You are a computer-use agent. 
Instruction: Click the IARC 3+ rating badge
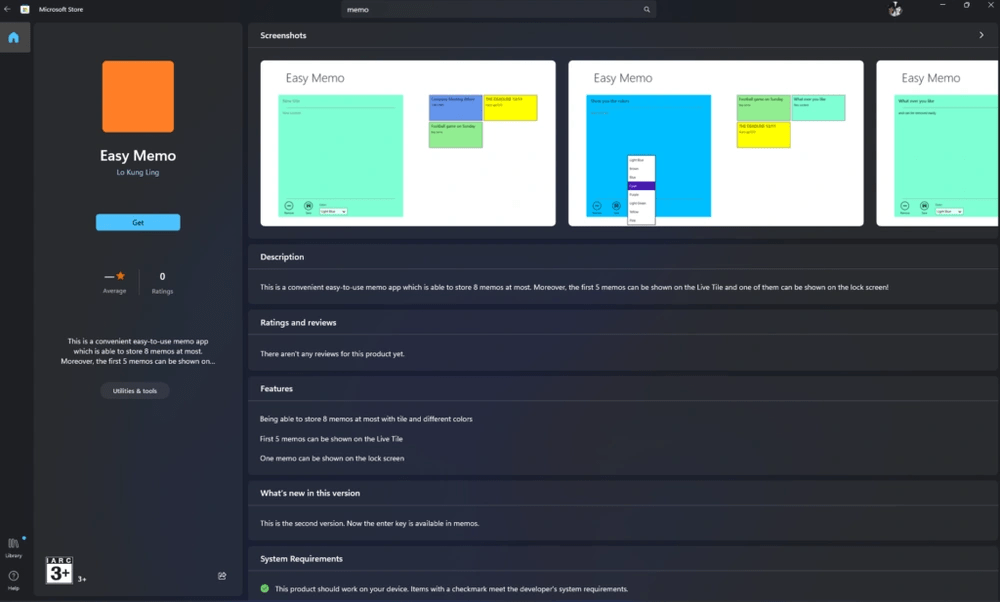pyautogui.click(x=59, y=570)
